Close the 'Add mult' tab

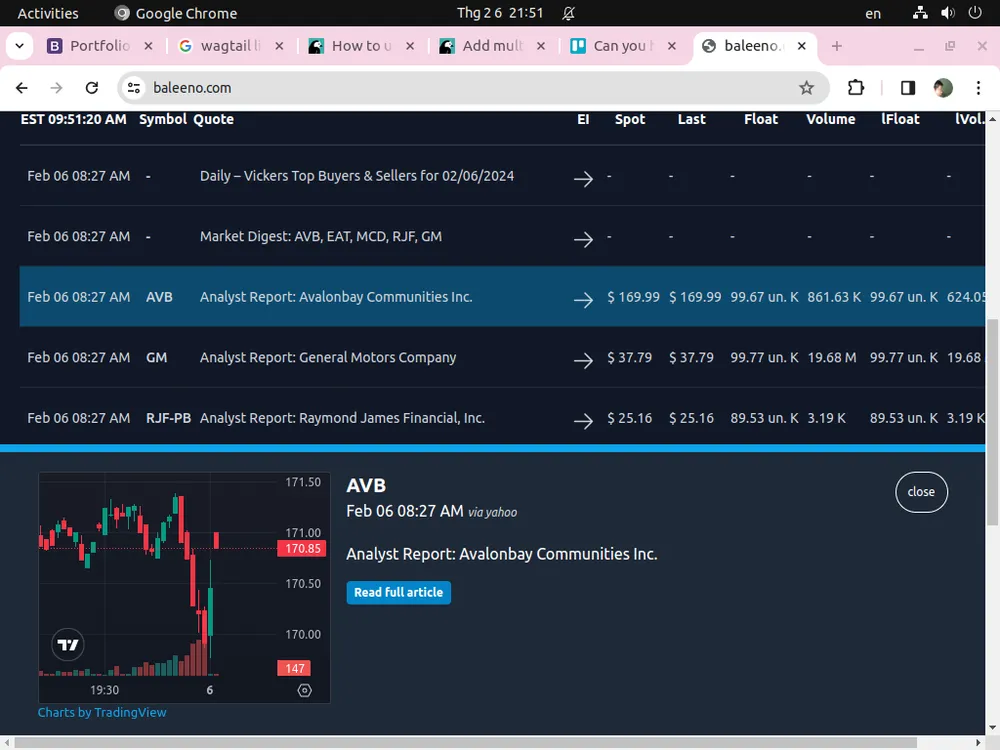[541, 46]
